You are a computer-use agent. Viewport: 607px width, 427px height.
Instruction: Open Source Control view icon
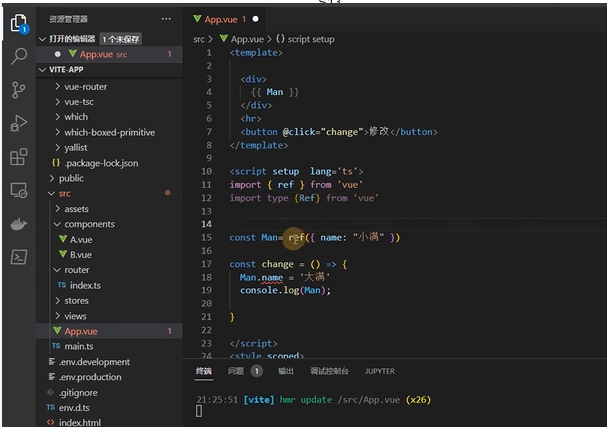pos(19,90)
